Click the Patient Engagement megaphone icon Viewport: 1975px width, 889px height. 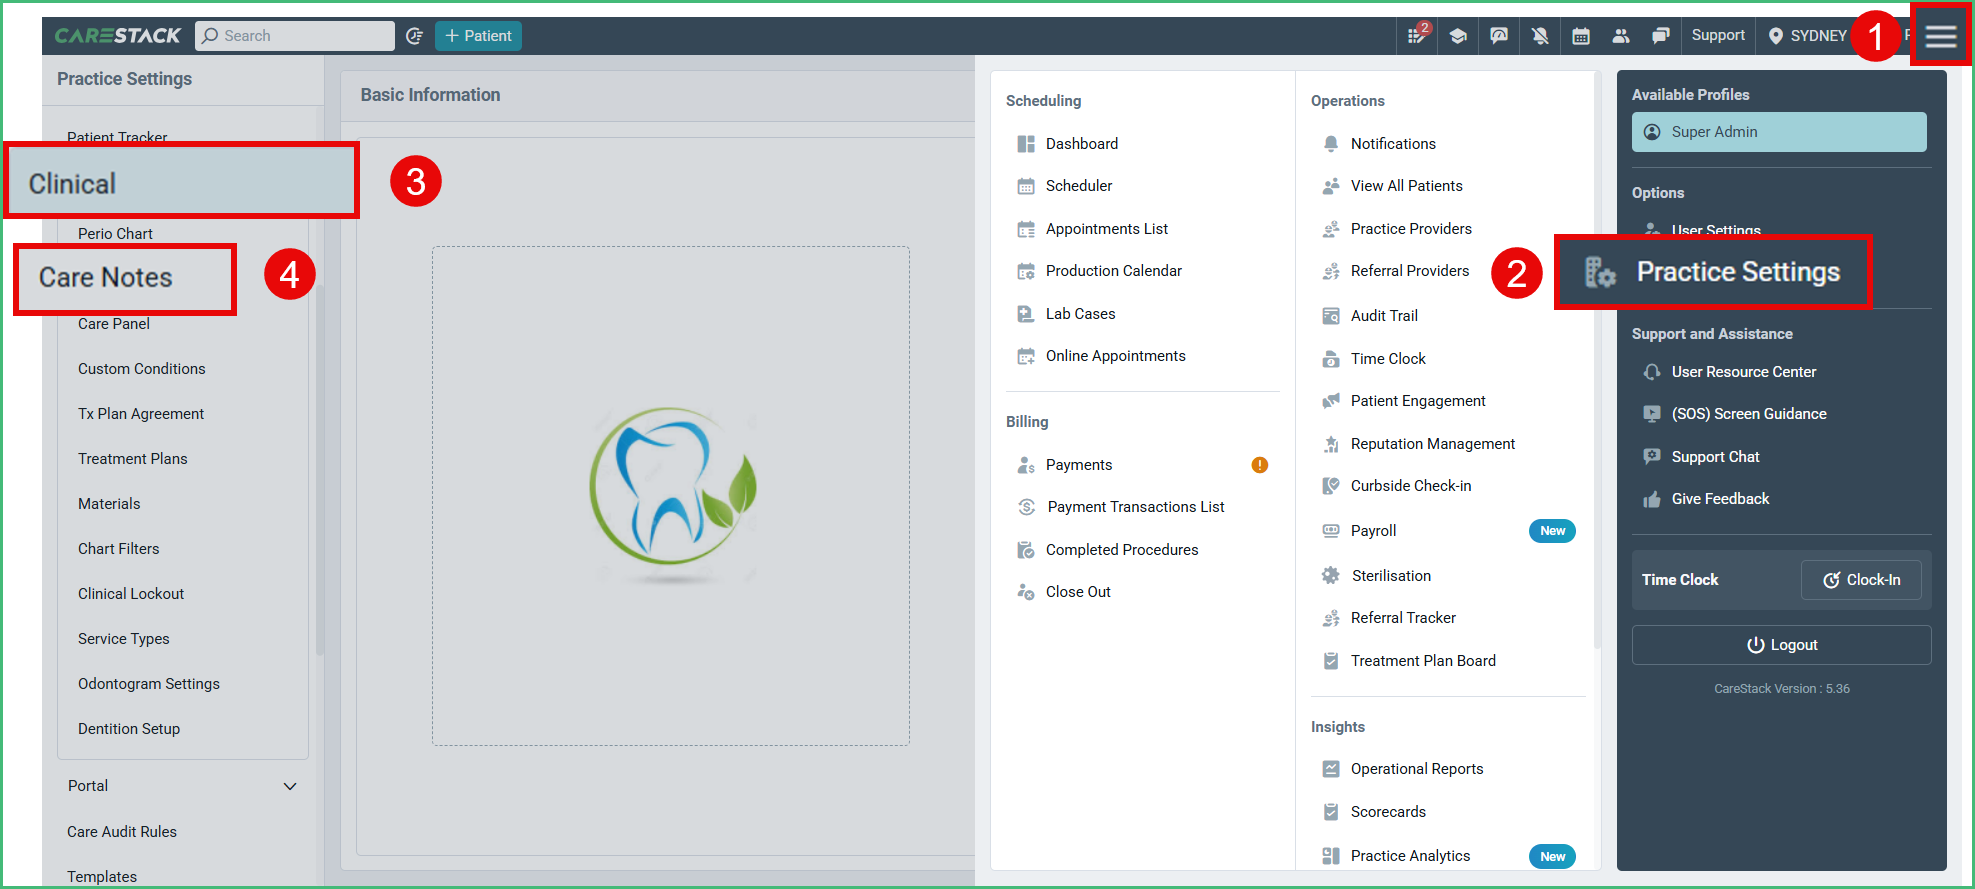(1331, 401)
